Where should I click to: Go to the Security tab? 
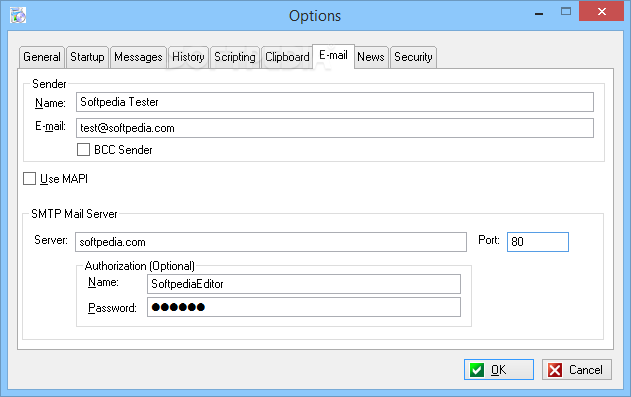[413, 57]
